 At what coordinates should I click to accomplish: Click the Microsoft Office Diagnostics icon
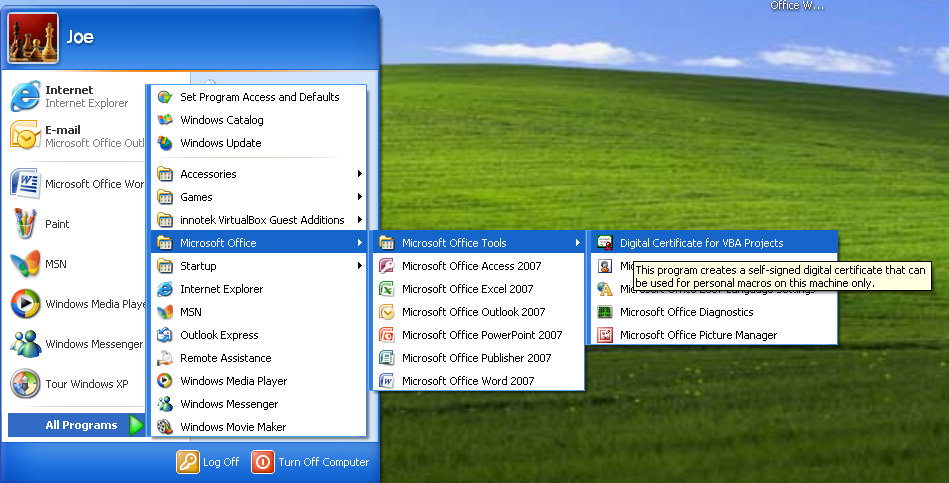(x=605, y=312)
